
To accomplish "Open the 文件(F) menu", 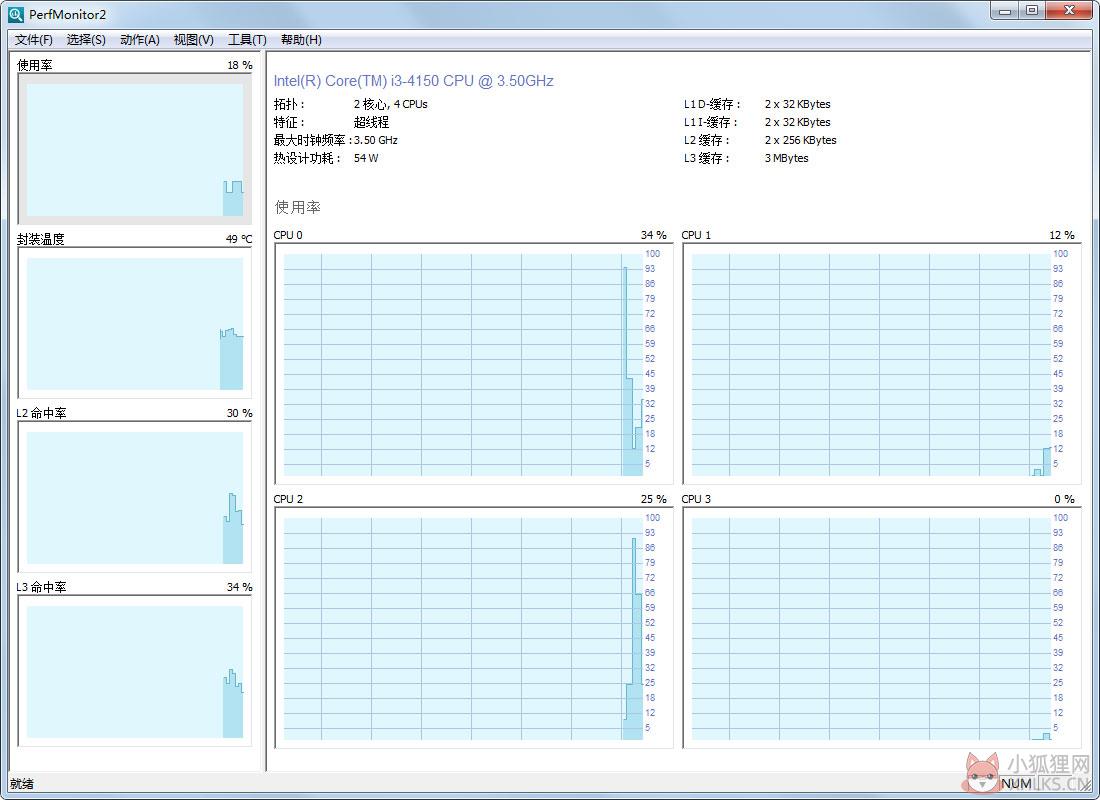I will click(x=34, y=39).
